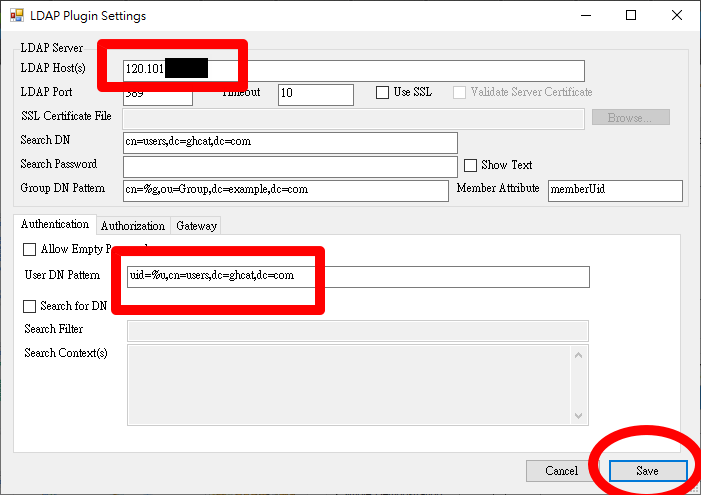This screenshot has width=701, height=495.
Task: Edit the Search DN field
Action: [x=290, y=143]
